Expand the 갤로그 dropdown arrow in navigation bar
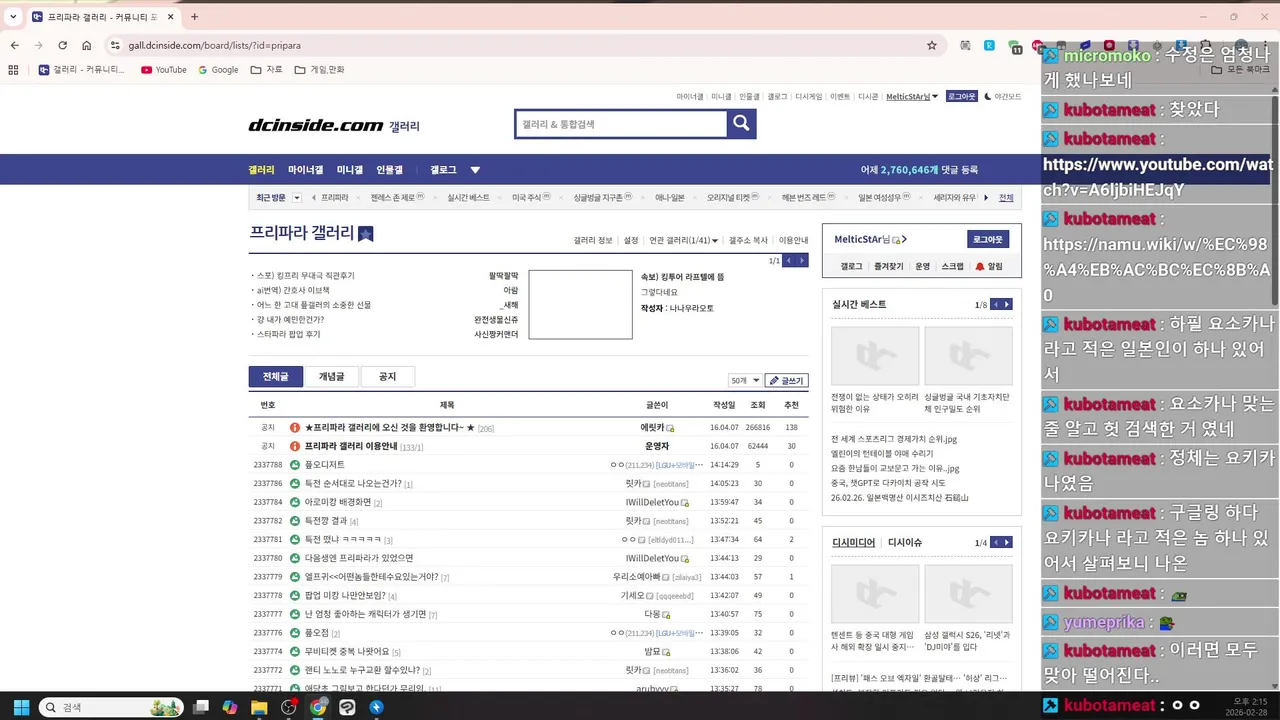The width and height of the screenshot is (1280, 720). point(475,170)
